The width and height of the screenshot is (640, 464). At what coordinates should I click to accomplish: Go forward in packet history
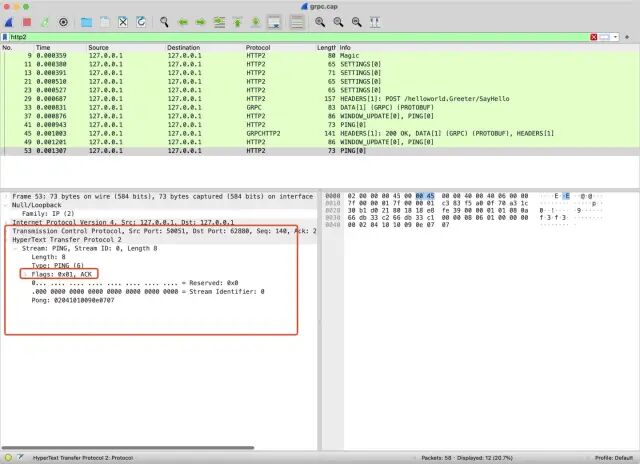(x=200, y=22)
